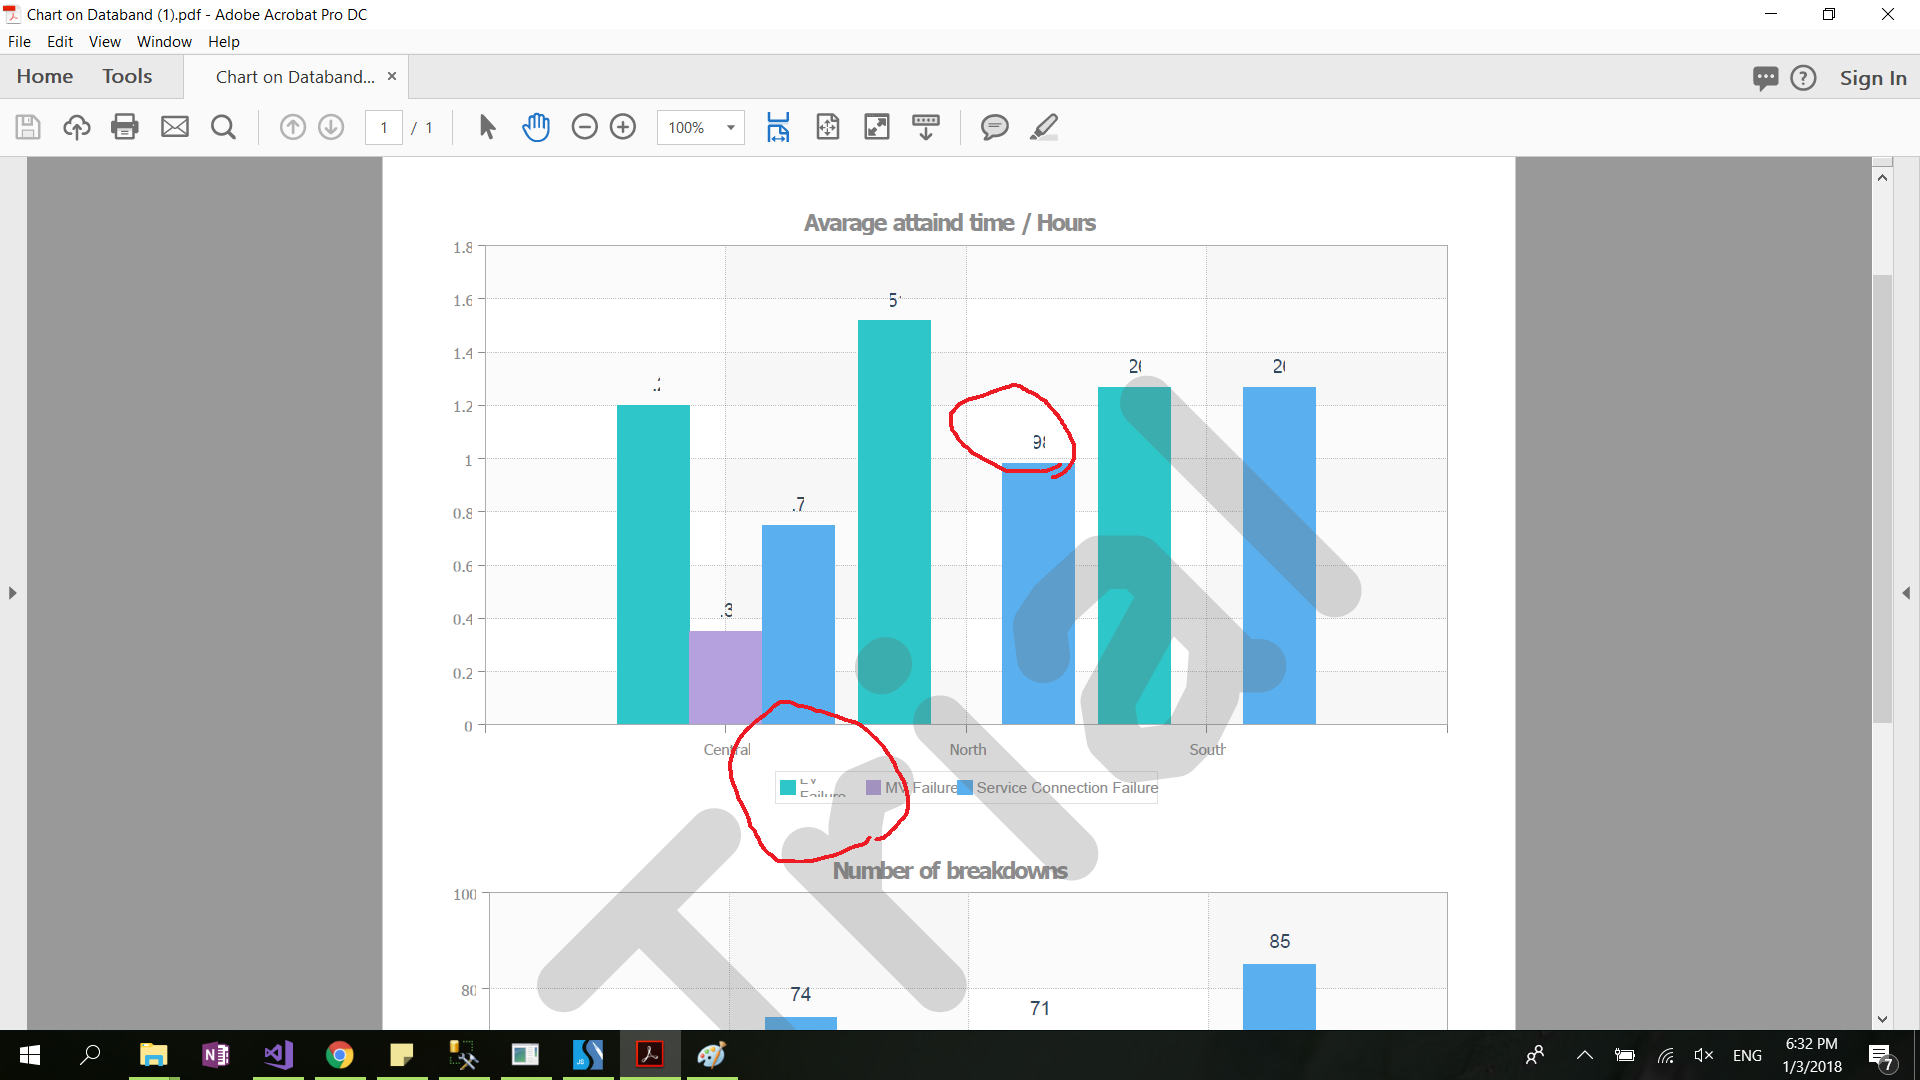The height and width of the screenshot is (1080, 1920).
Task: Zoom in with plus button
Action: click(623, 127)
